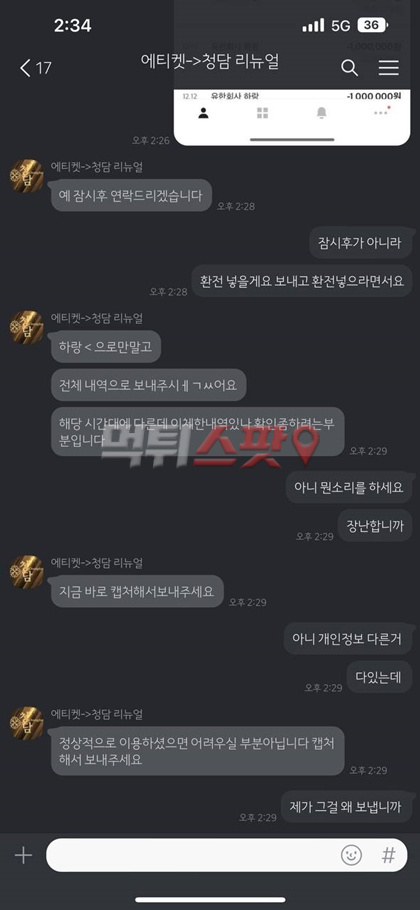The image size is (420, 910).
Task: Tap the bottom-most sender profile avatar
Action: (x=27, y=723)
